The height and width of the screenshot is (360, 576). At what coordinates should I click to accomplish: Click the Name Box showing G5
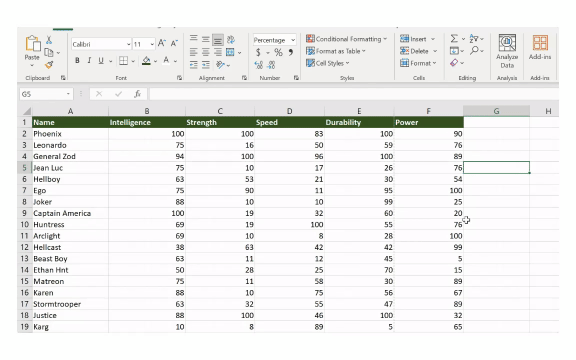(x=46, y=94)
